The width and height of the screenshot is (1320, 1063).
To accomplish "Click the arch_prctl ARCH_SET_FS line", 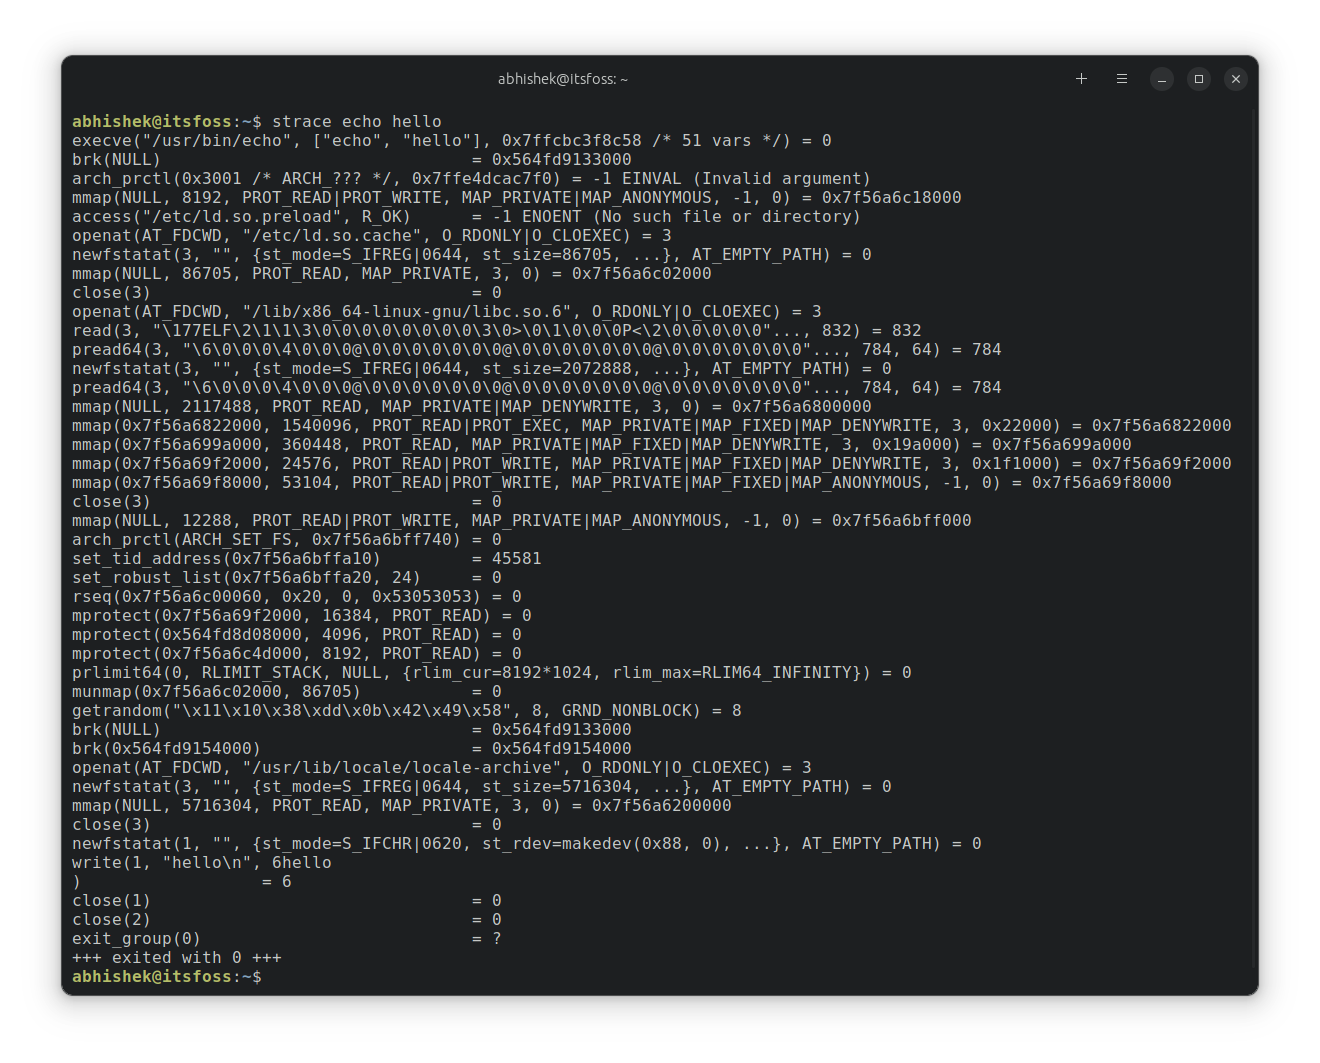I will (287, 540).
